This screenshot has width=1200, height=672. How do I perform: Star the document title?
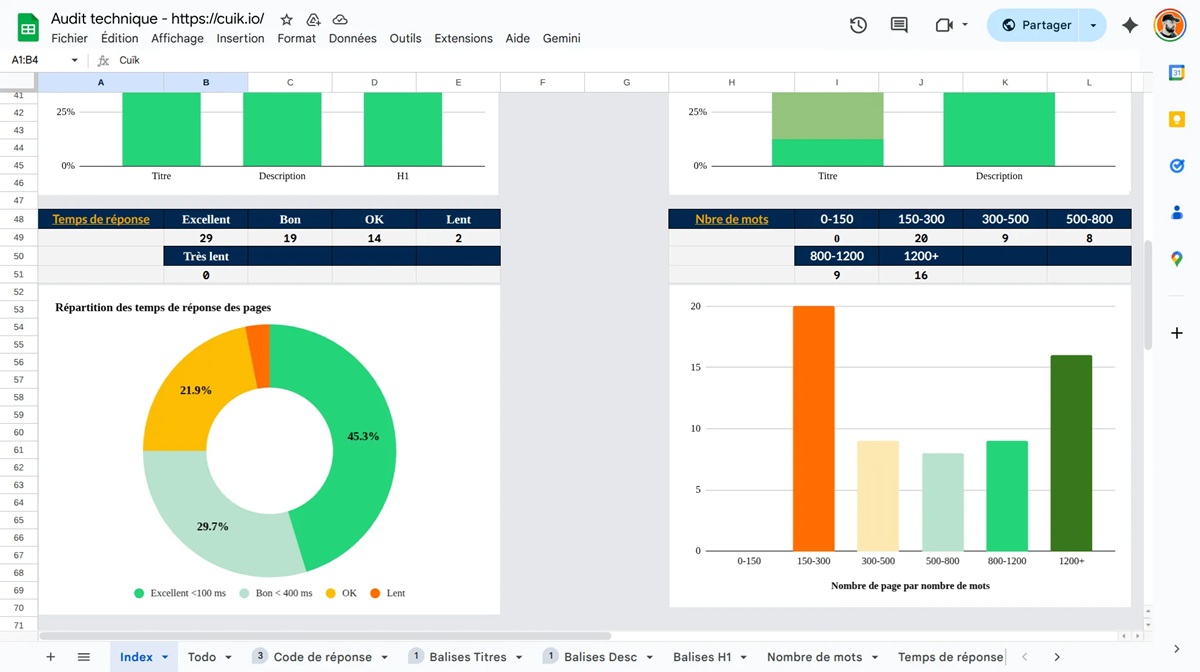287,19
